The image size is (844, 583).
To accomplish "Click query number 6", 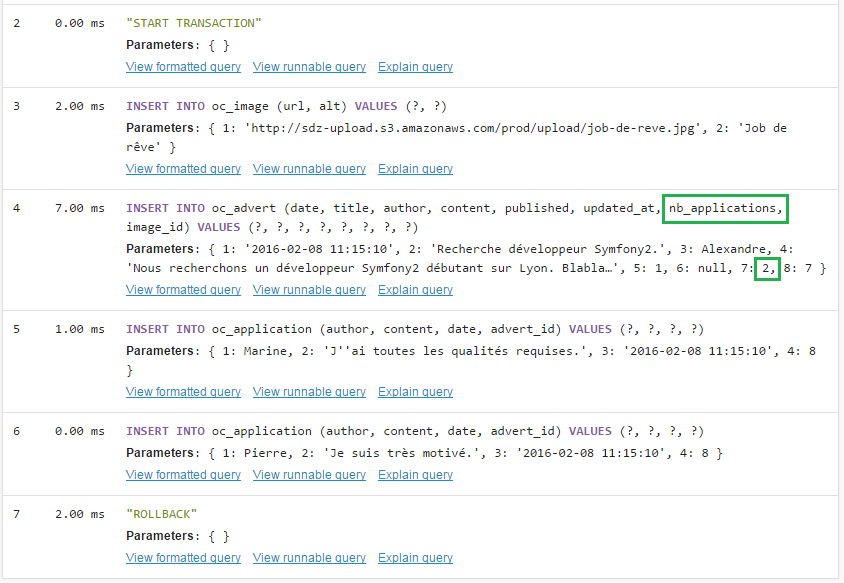I will [17, 431].
